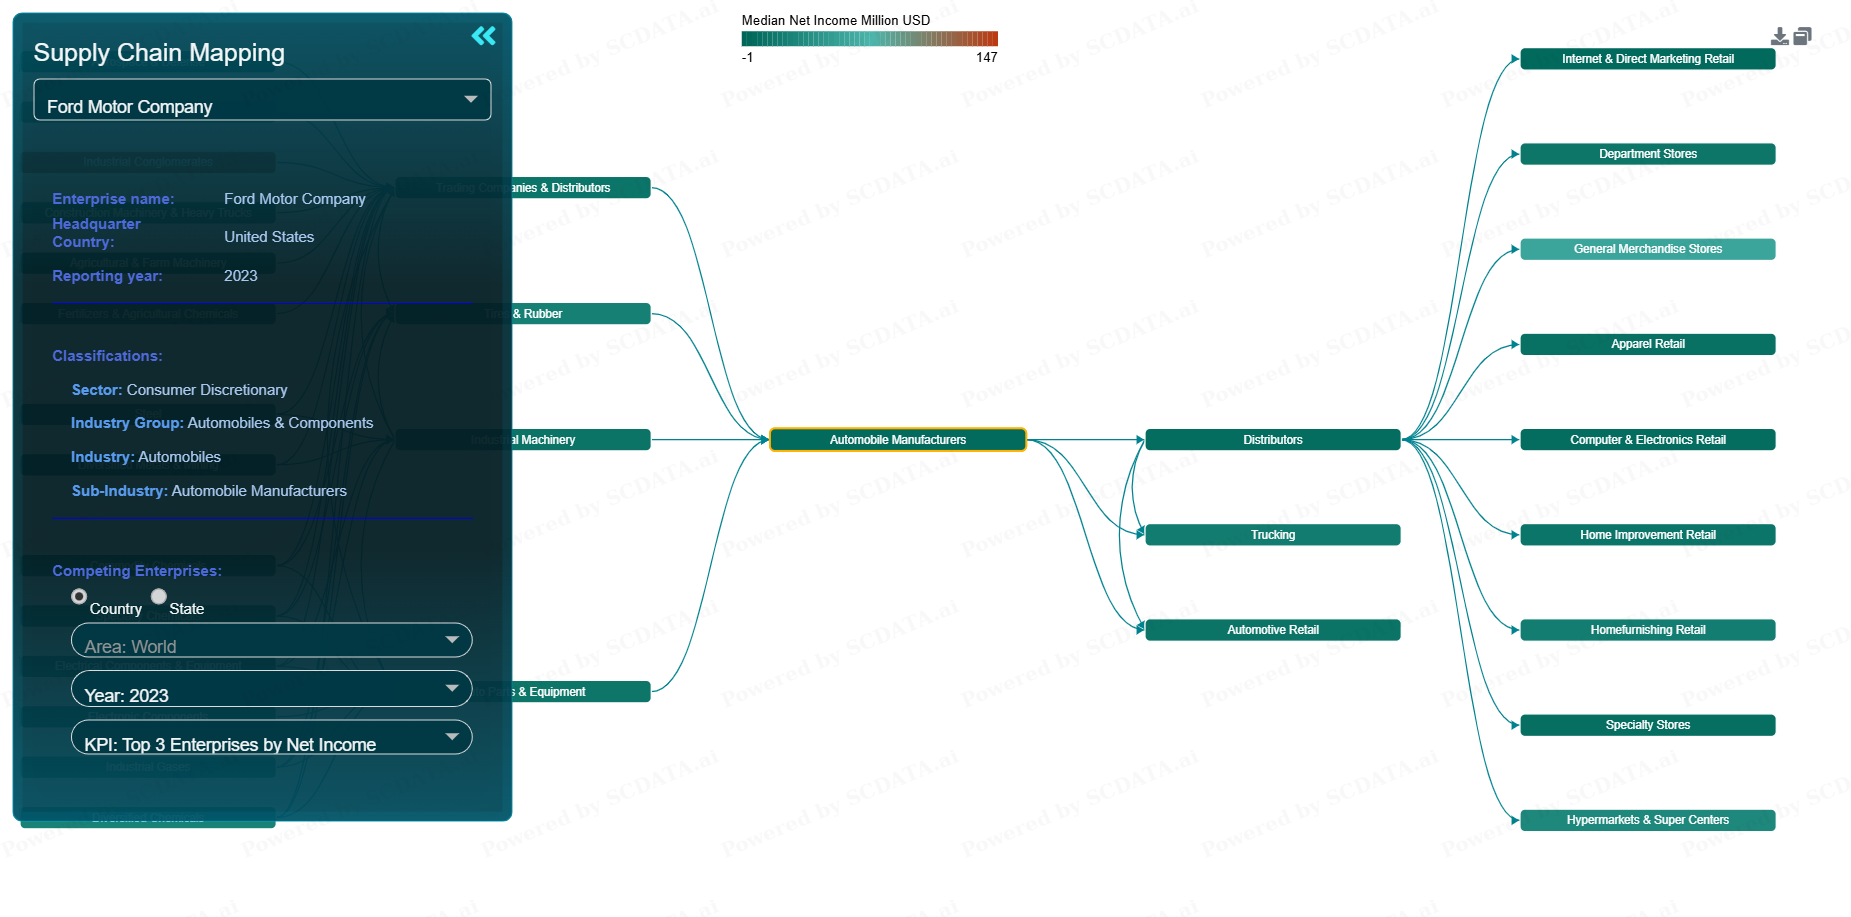Select the Apparel Retail node
Screen dimensions: 1851x917
coord(1648,344)
